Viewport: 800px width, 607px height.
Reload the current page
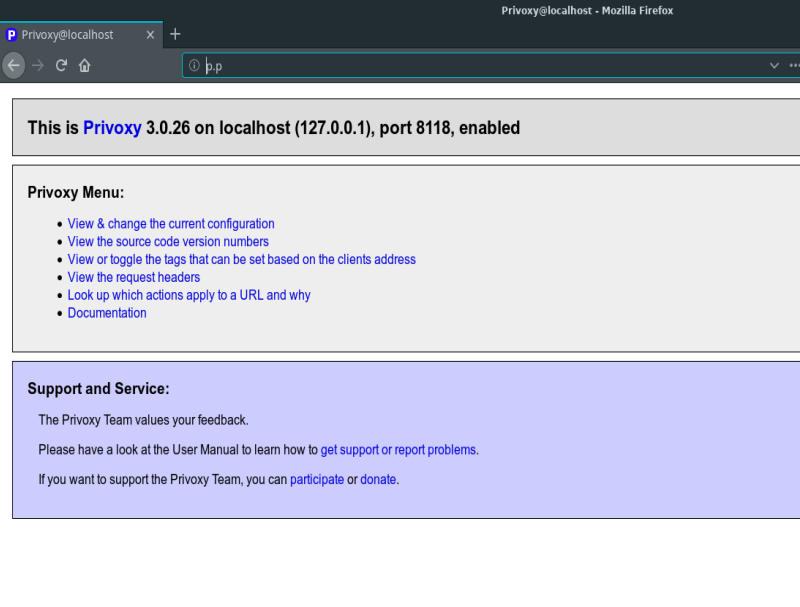click(61, 65)
